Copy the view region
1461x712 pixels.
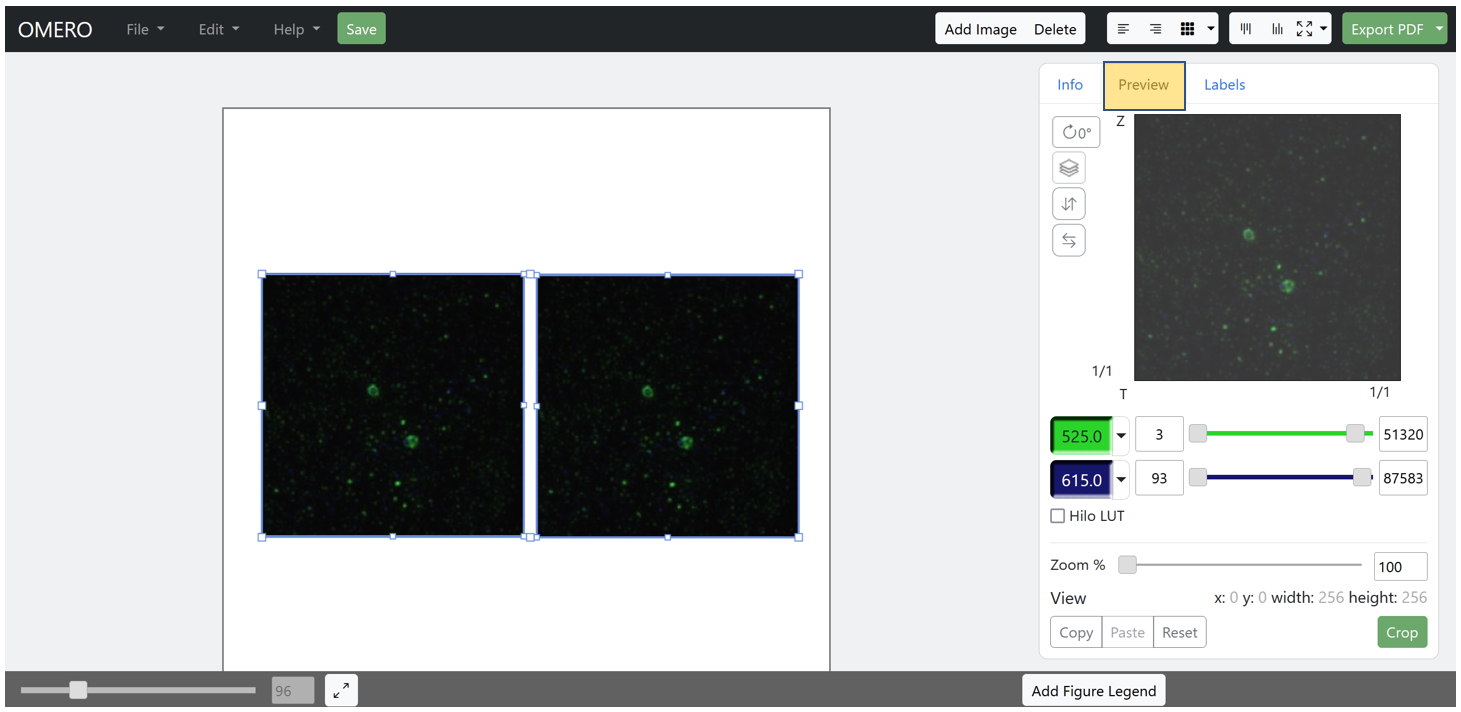[1076, 632]
